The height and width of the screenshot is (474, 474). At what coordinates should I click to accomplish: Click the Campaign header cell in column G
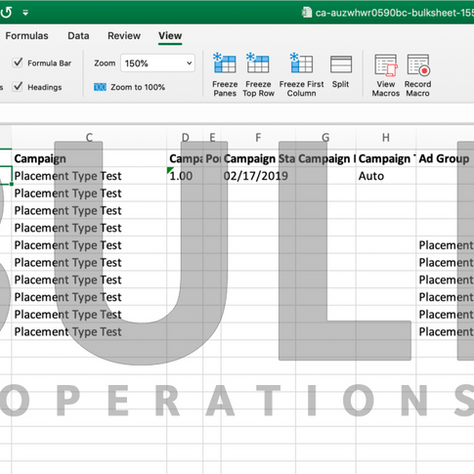pos(326,158)
